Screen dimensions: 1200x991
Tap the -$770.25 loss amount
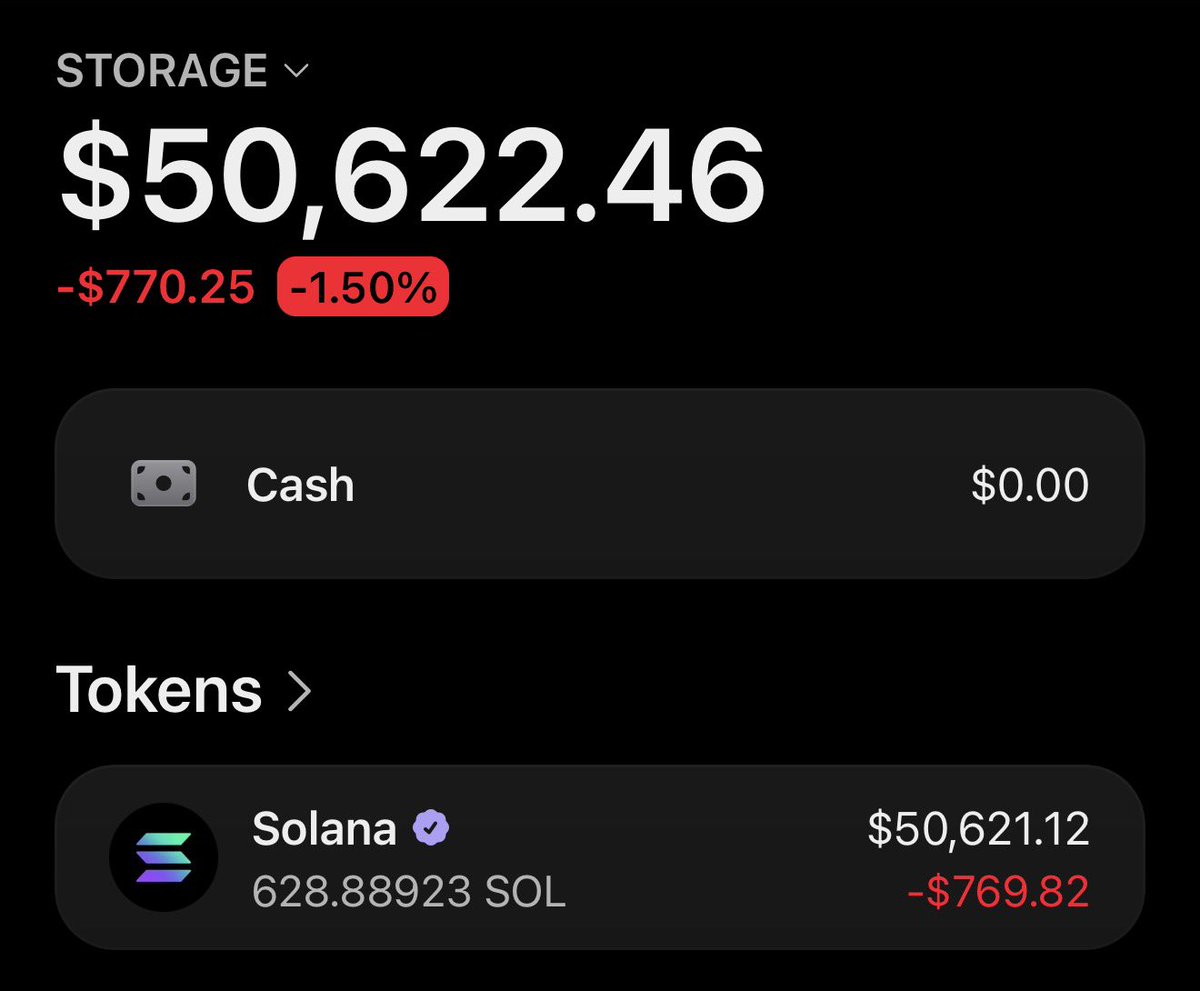click(155, 288)
